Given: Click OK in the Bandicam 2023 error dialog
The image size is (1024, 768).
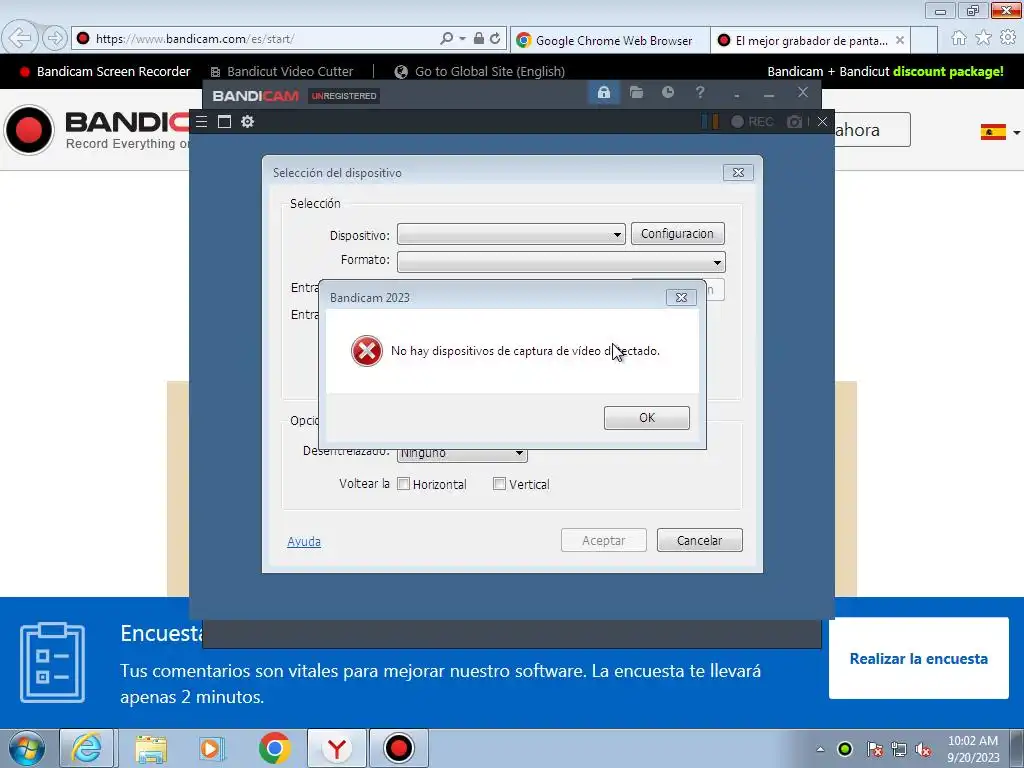Looking at the screenshot, I should tap(647, 418).
